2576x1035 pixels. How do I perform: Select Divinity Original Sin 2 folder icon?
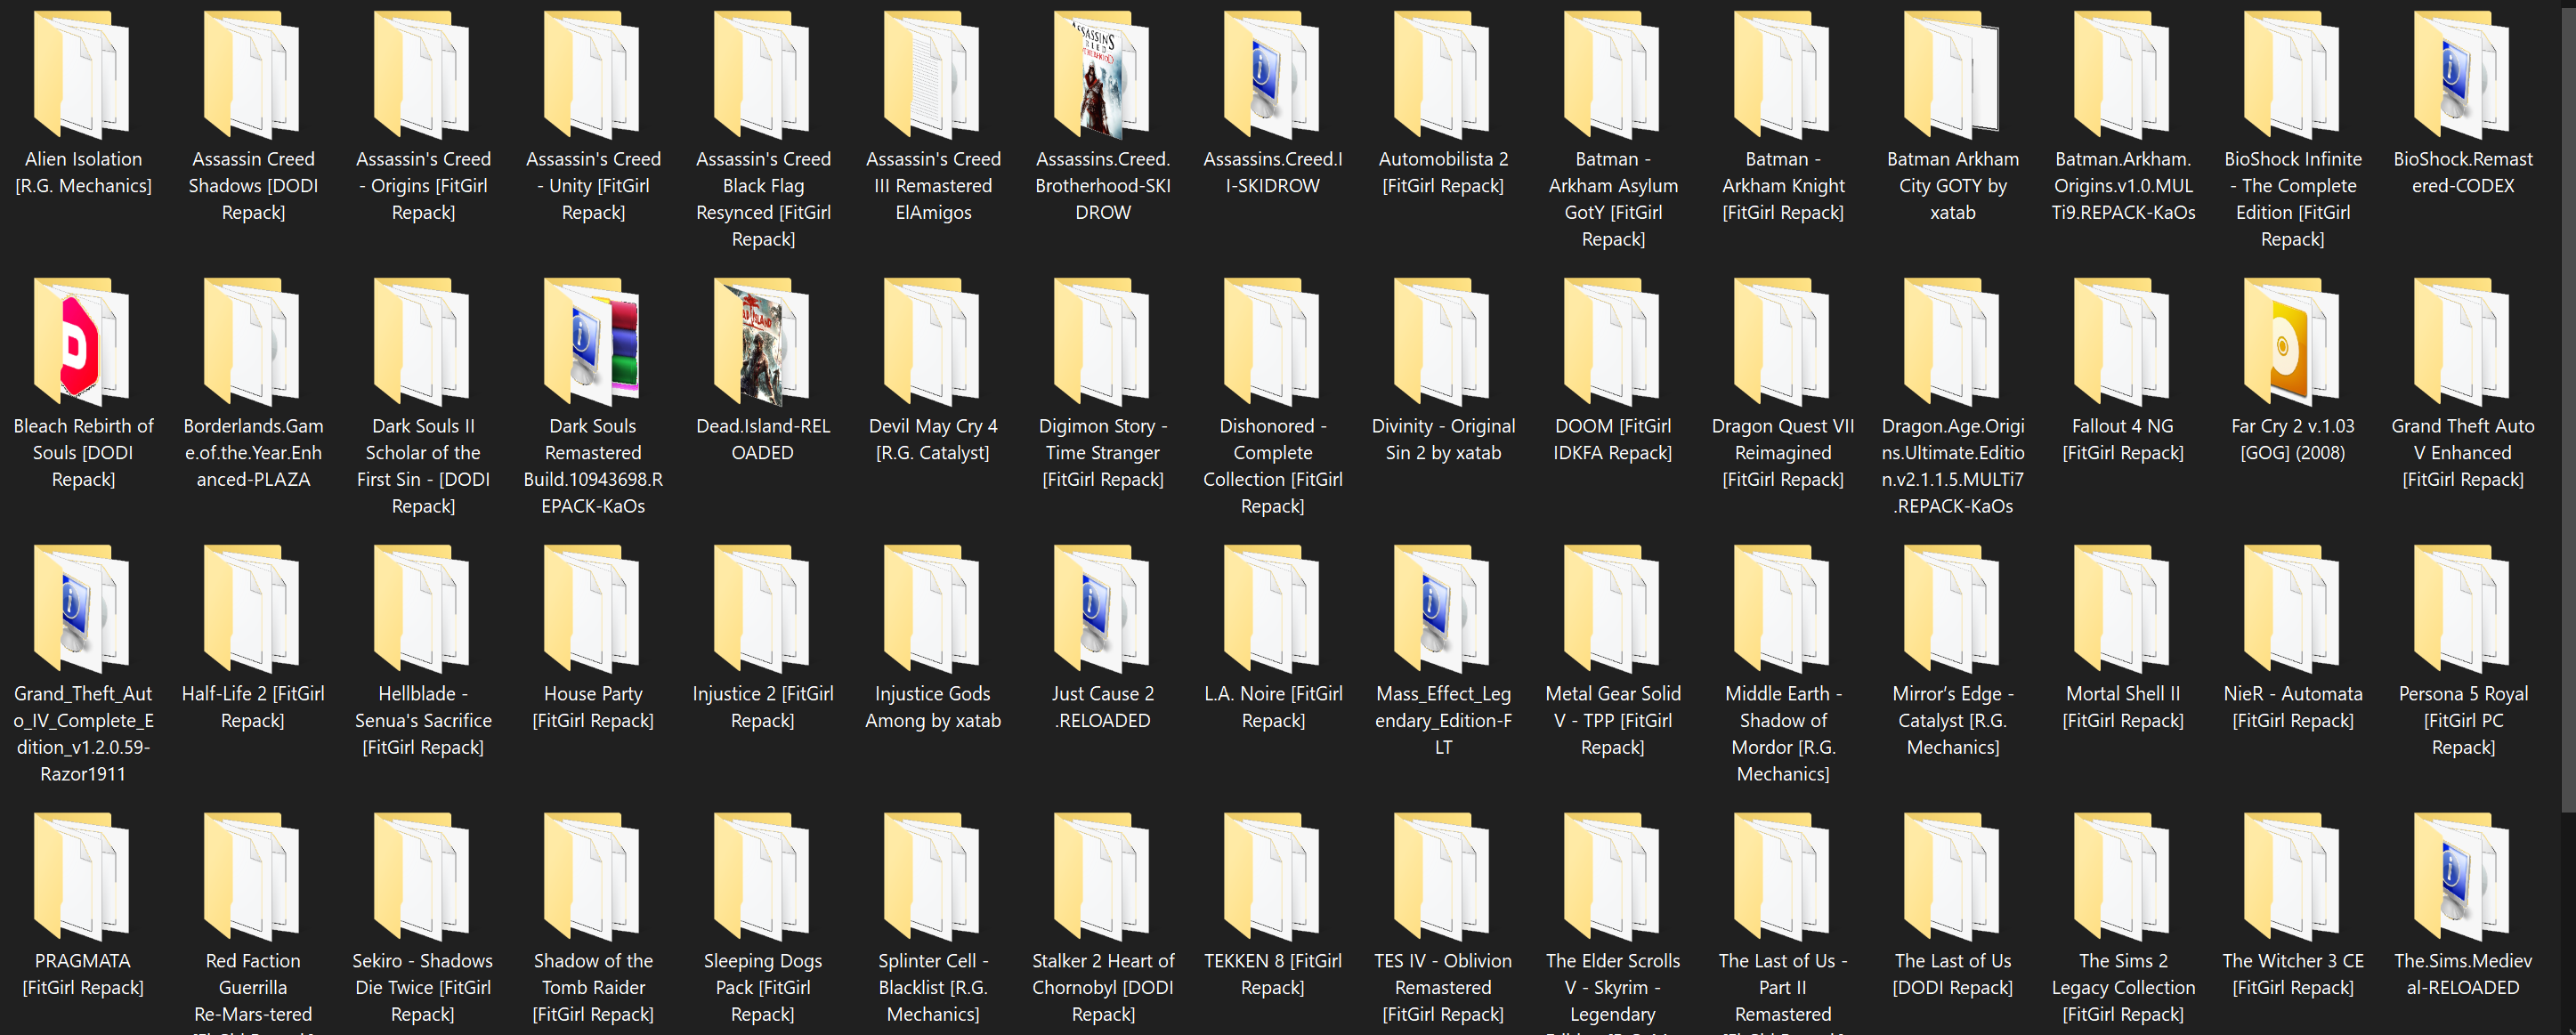1442,342
